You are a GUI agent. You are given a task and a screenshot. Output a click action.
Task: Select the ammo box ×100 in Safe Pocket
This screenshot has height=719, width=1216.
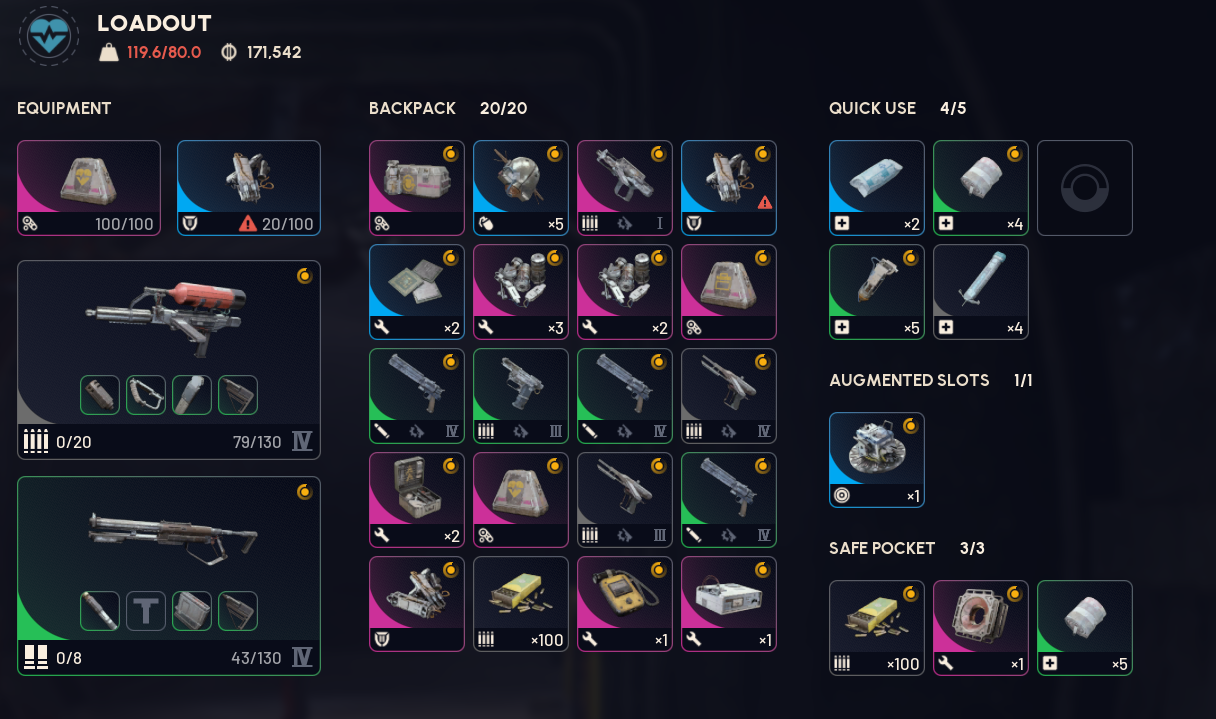(877, 628)
